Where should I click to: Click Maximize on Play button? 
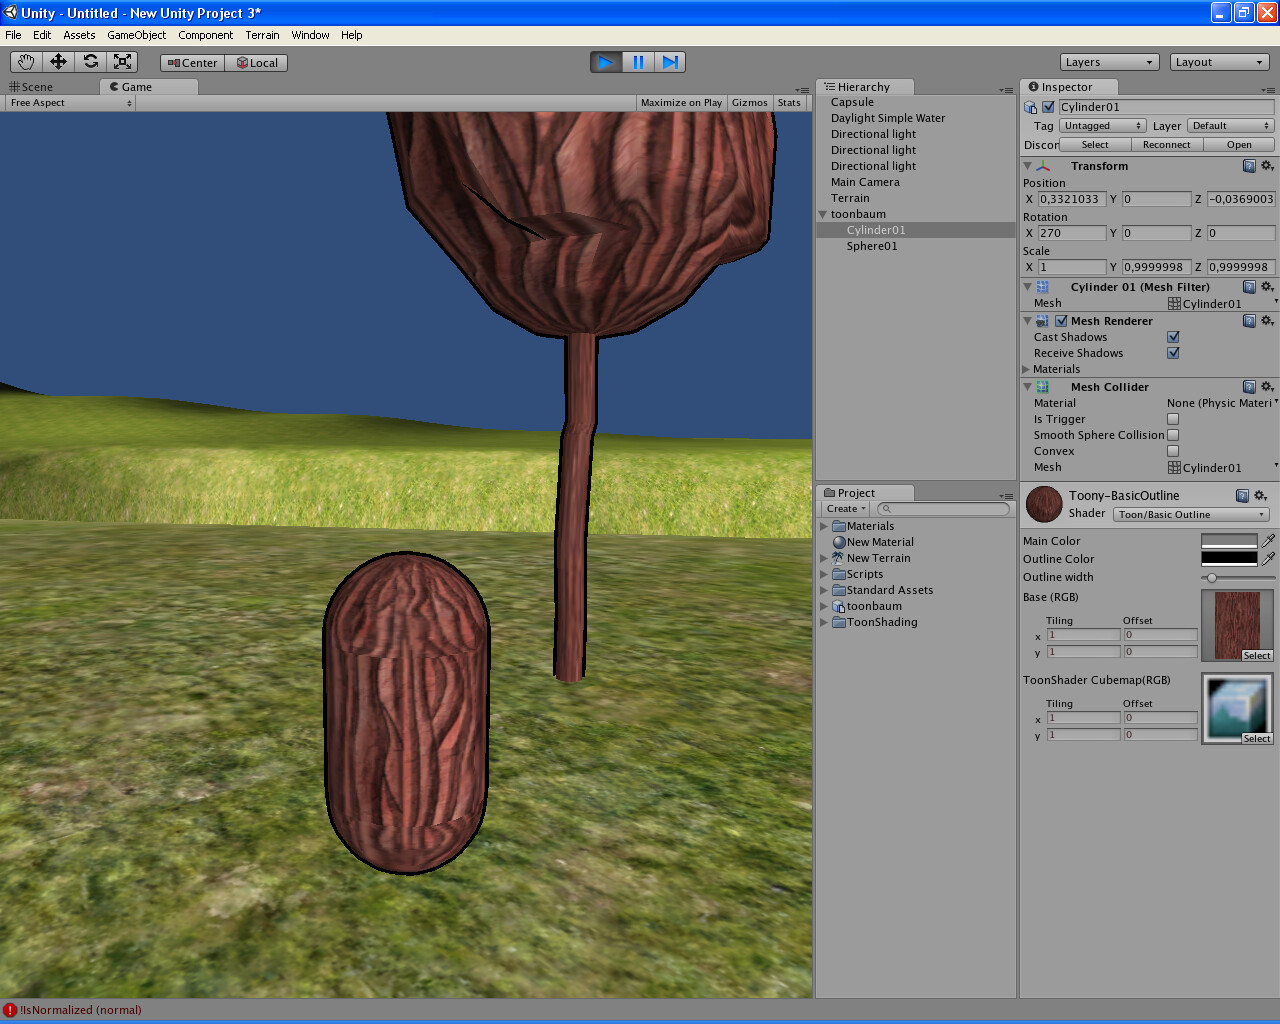coord(681,103)
